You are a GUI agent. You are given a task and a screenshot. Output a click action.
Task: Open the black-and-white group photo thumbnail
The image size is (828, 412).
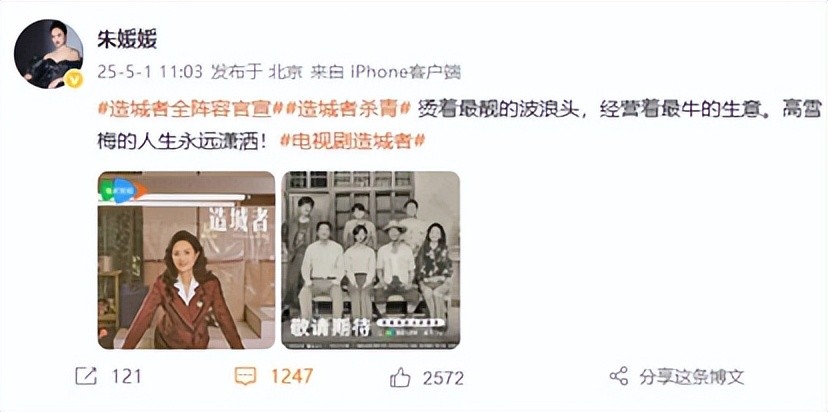pos(371,260)
